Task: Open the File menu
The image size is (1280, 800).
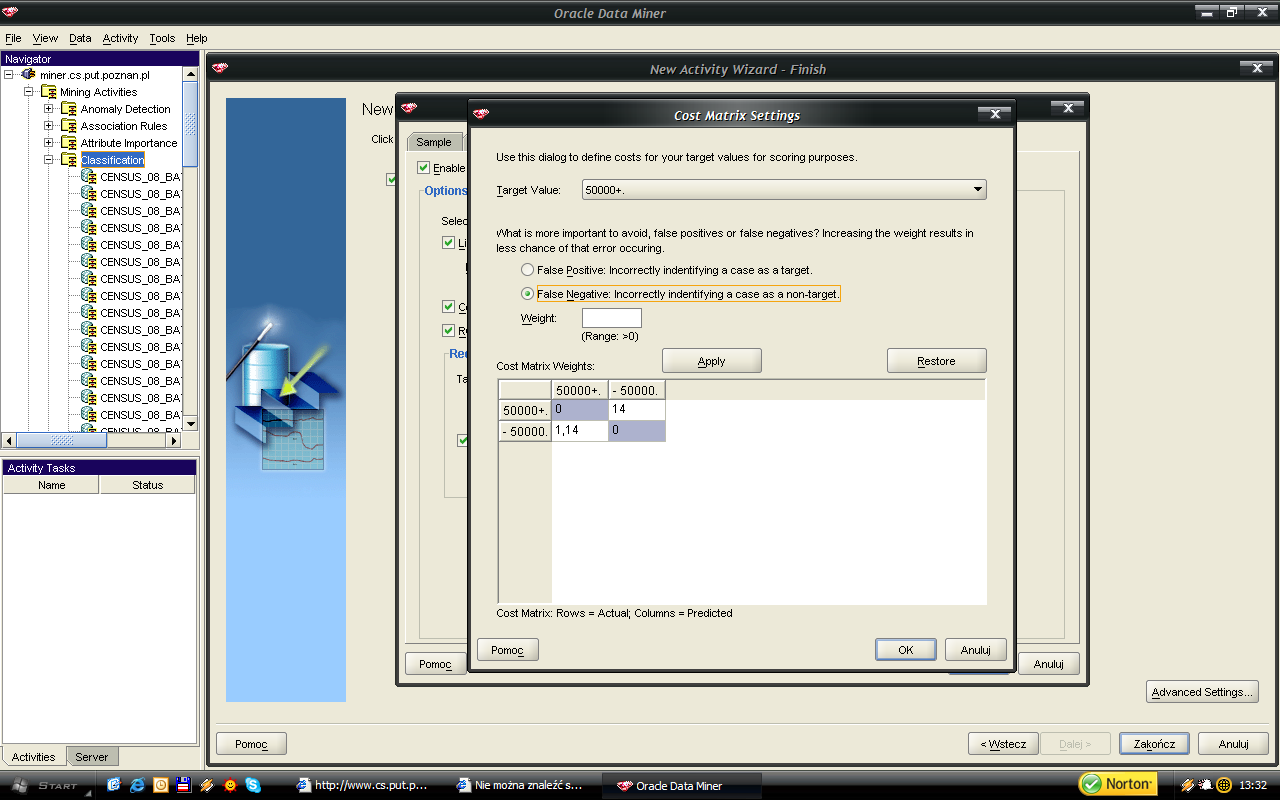Action: tap(13, 38)
